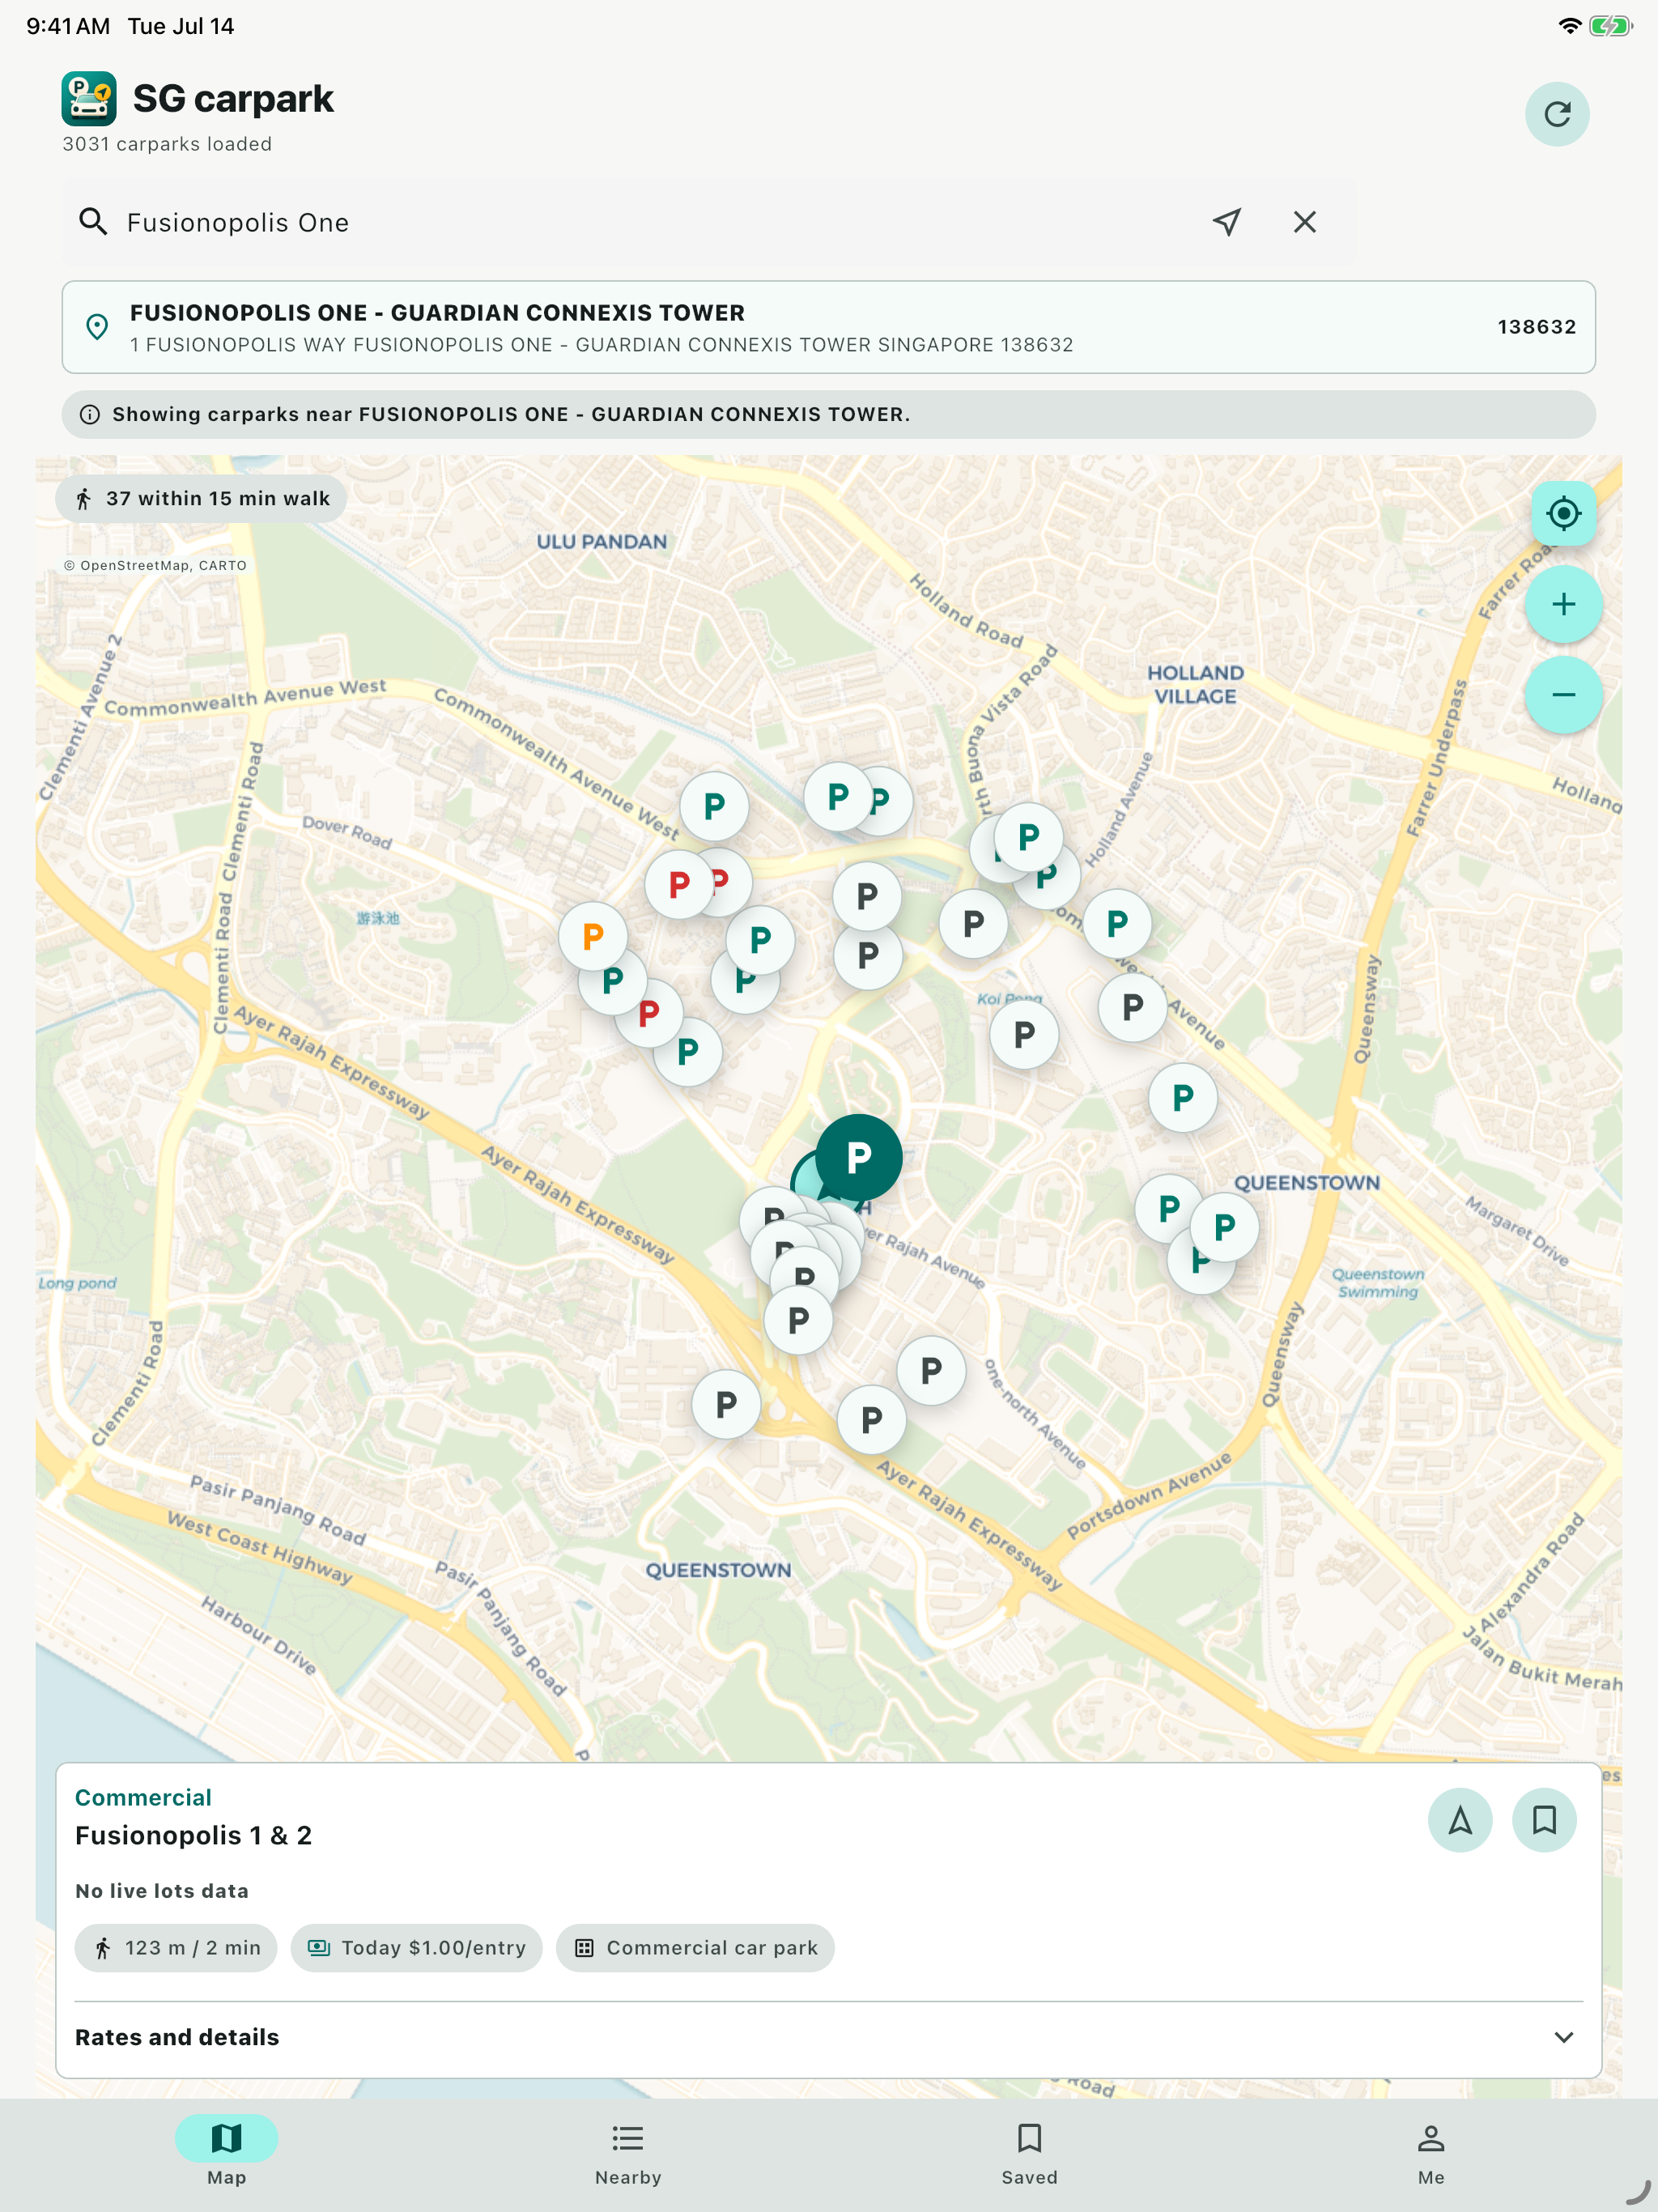Expand Rates and details section

[828, 2037]
